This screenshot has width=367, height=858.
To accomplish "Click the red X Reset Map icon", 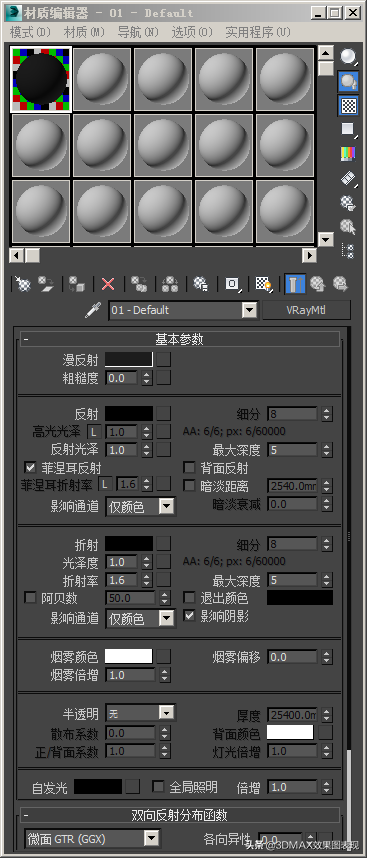I will click(108, 283).
